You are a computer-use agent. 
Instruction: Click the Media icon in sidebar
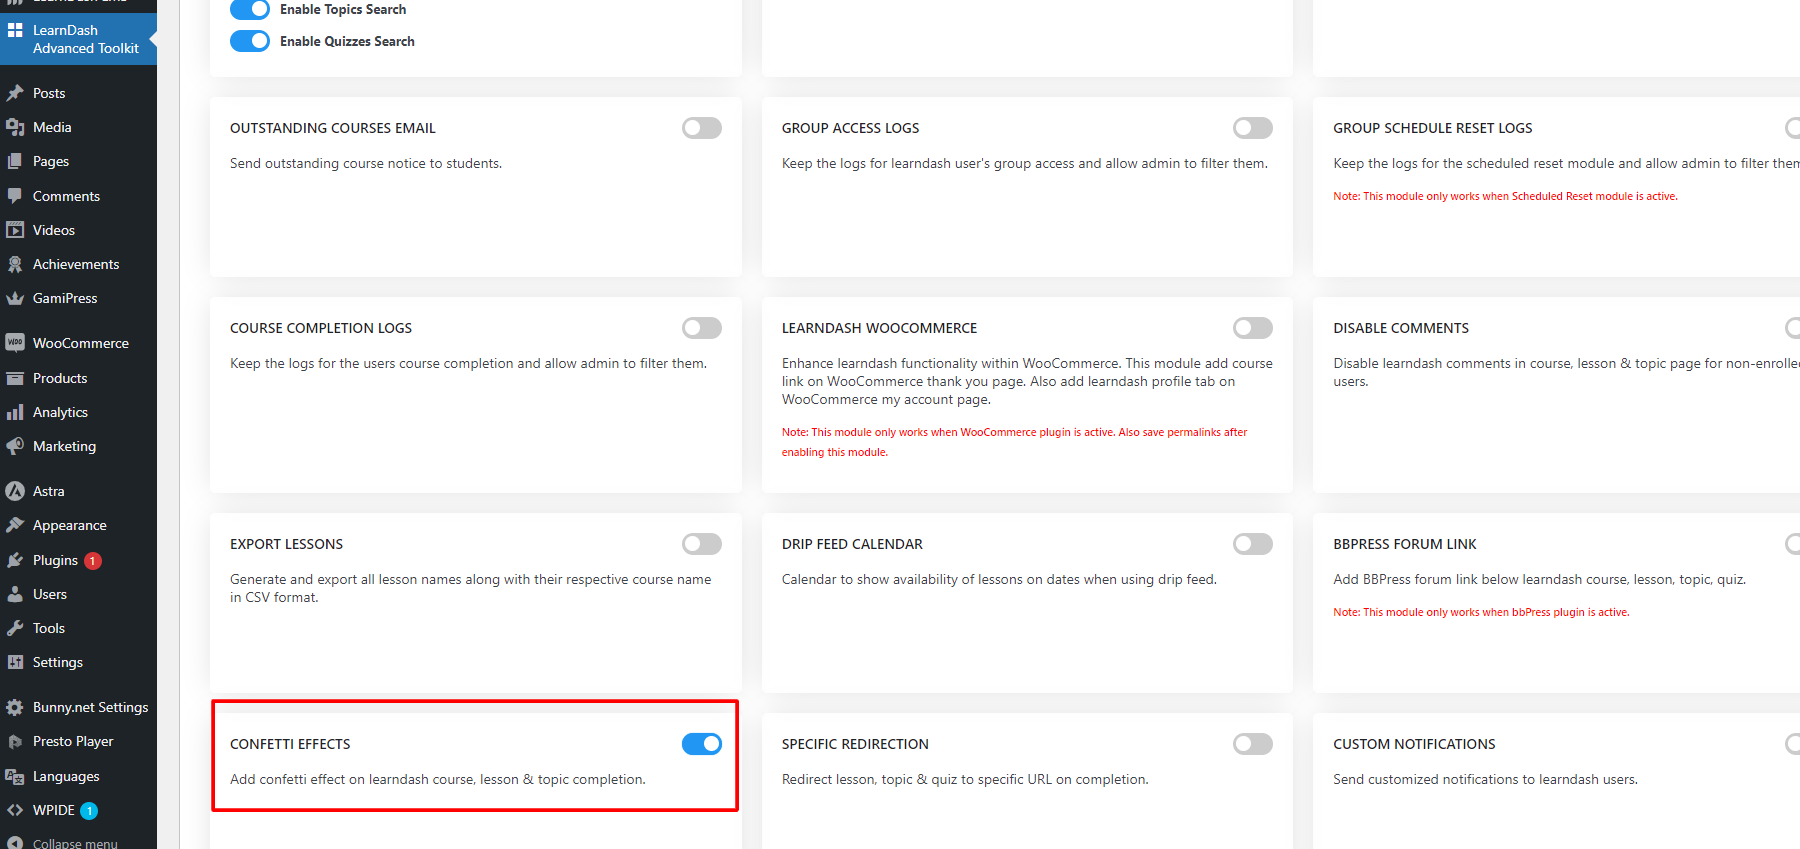coord(15,127)
